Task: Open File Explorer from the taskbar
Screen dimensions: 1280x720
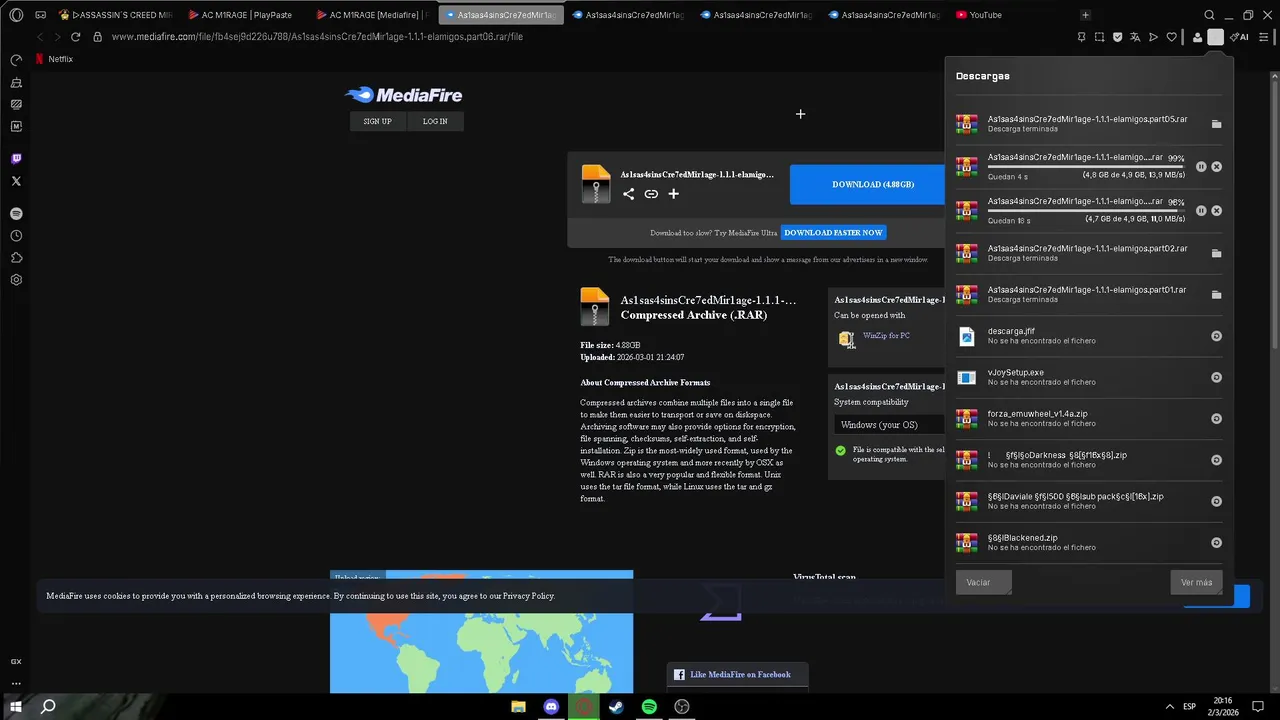Action: click(518, 707)
